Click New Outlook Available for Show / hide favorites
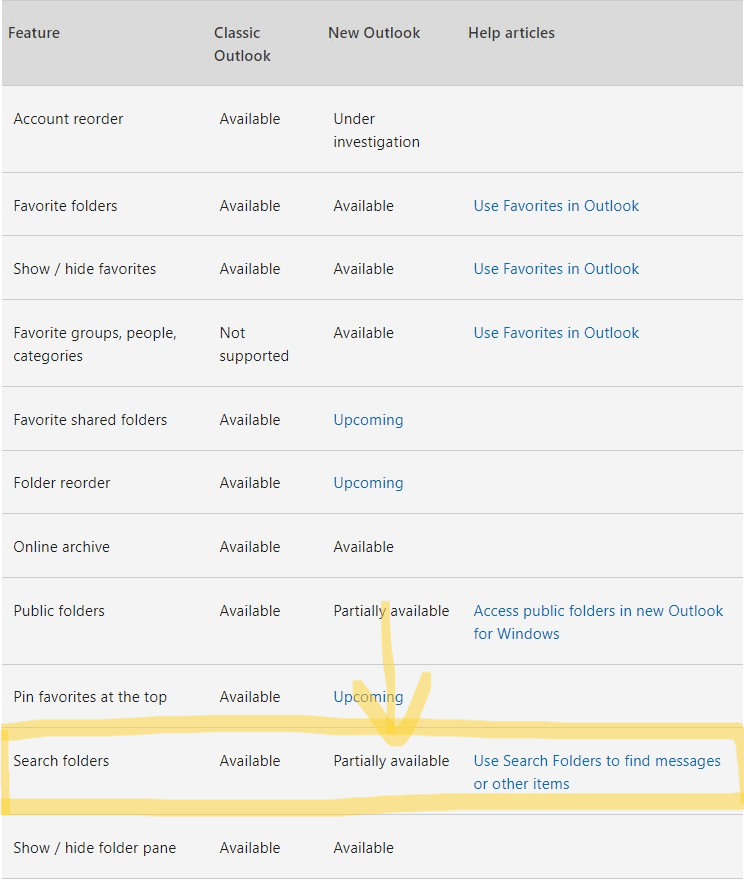 [x=363, y=269]
